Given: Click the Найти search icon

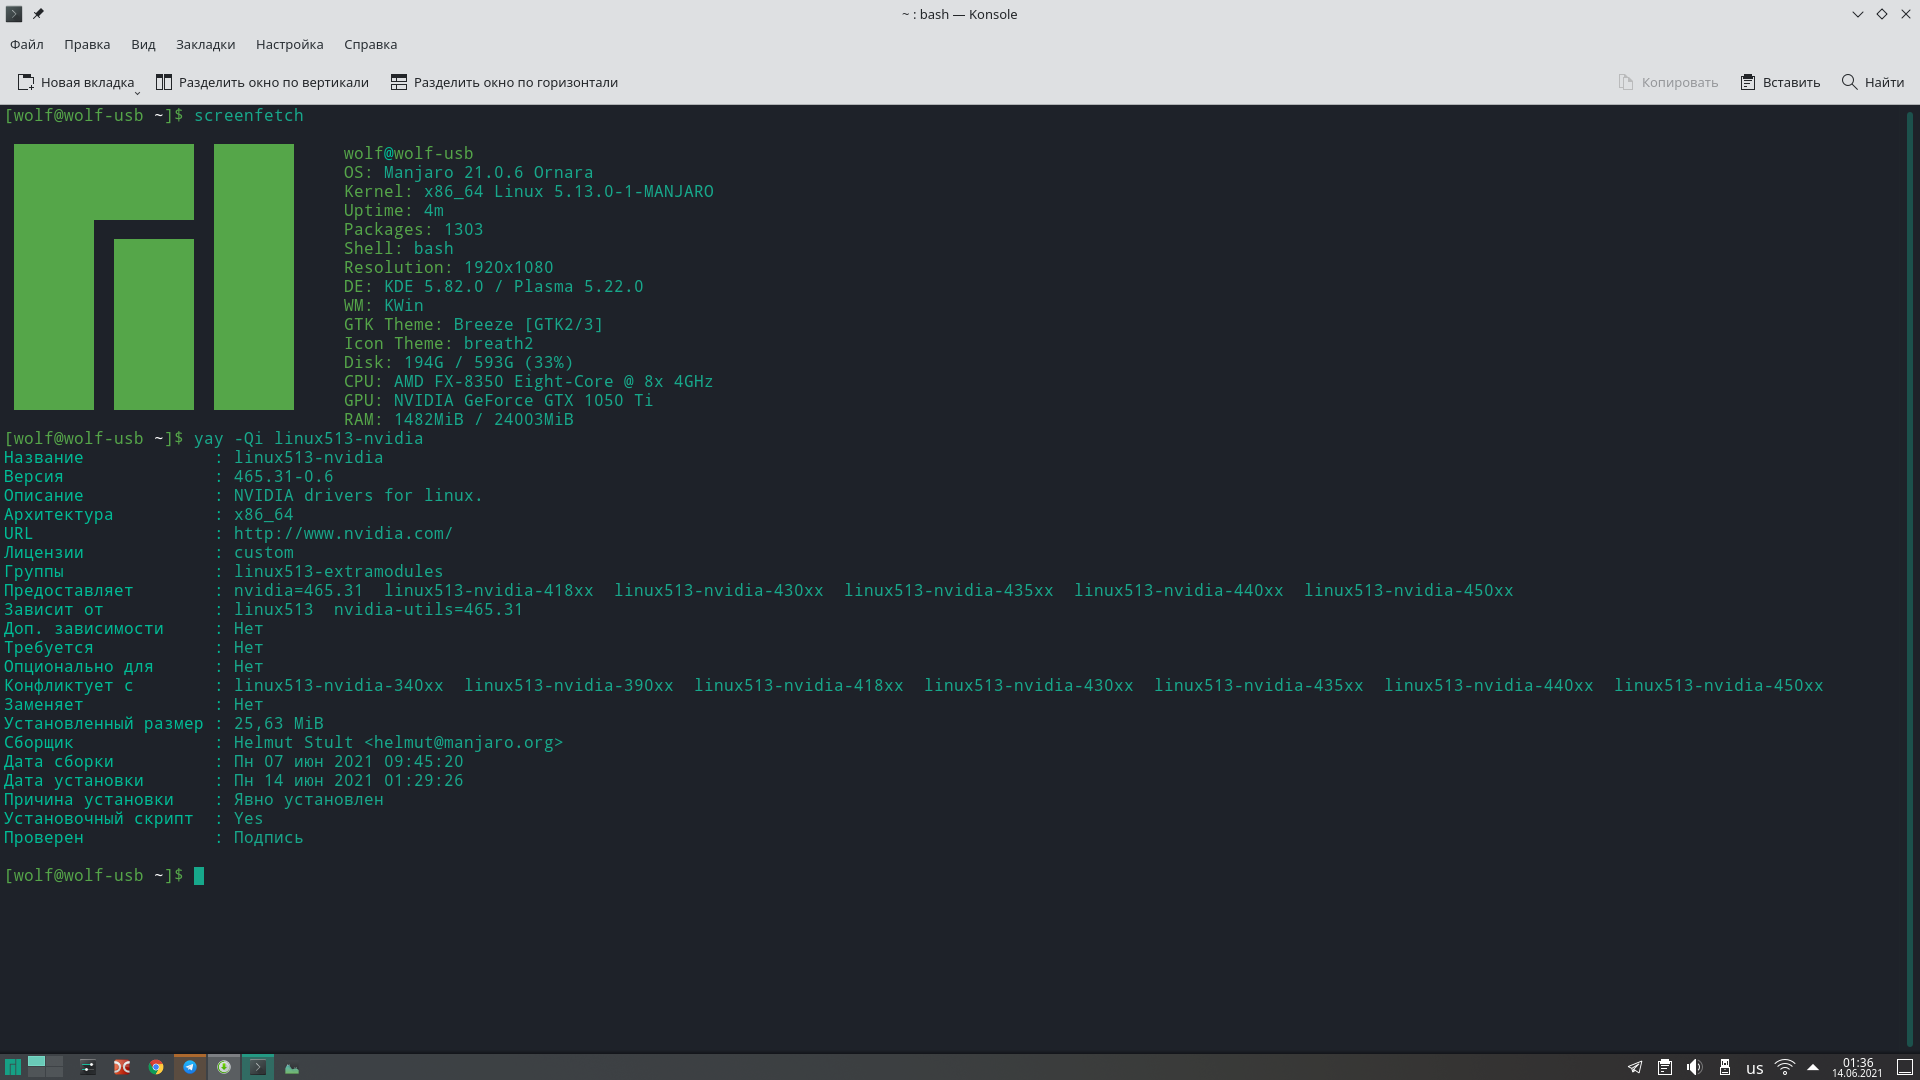Looking at the screenshot, I should click(1849, 82).
